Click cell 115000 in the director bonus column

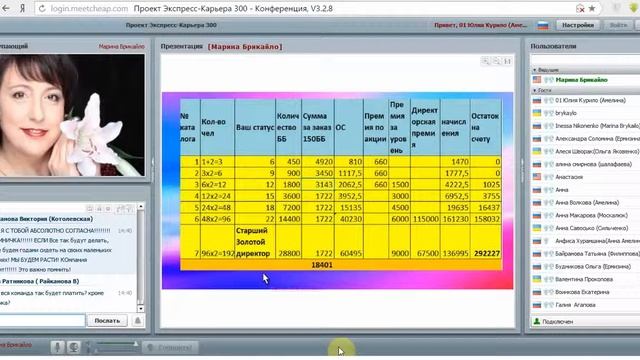point(425,219)
